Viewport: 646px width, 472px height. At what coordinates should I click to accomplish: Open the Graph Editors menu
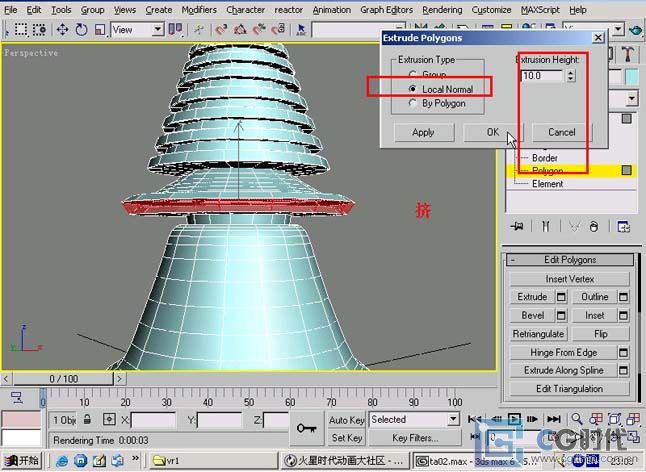click(x=386, y=9)
